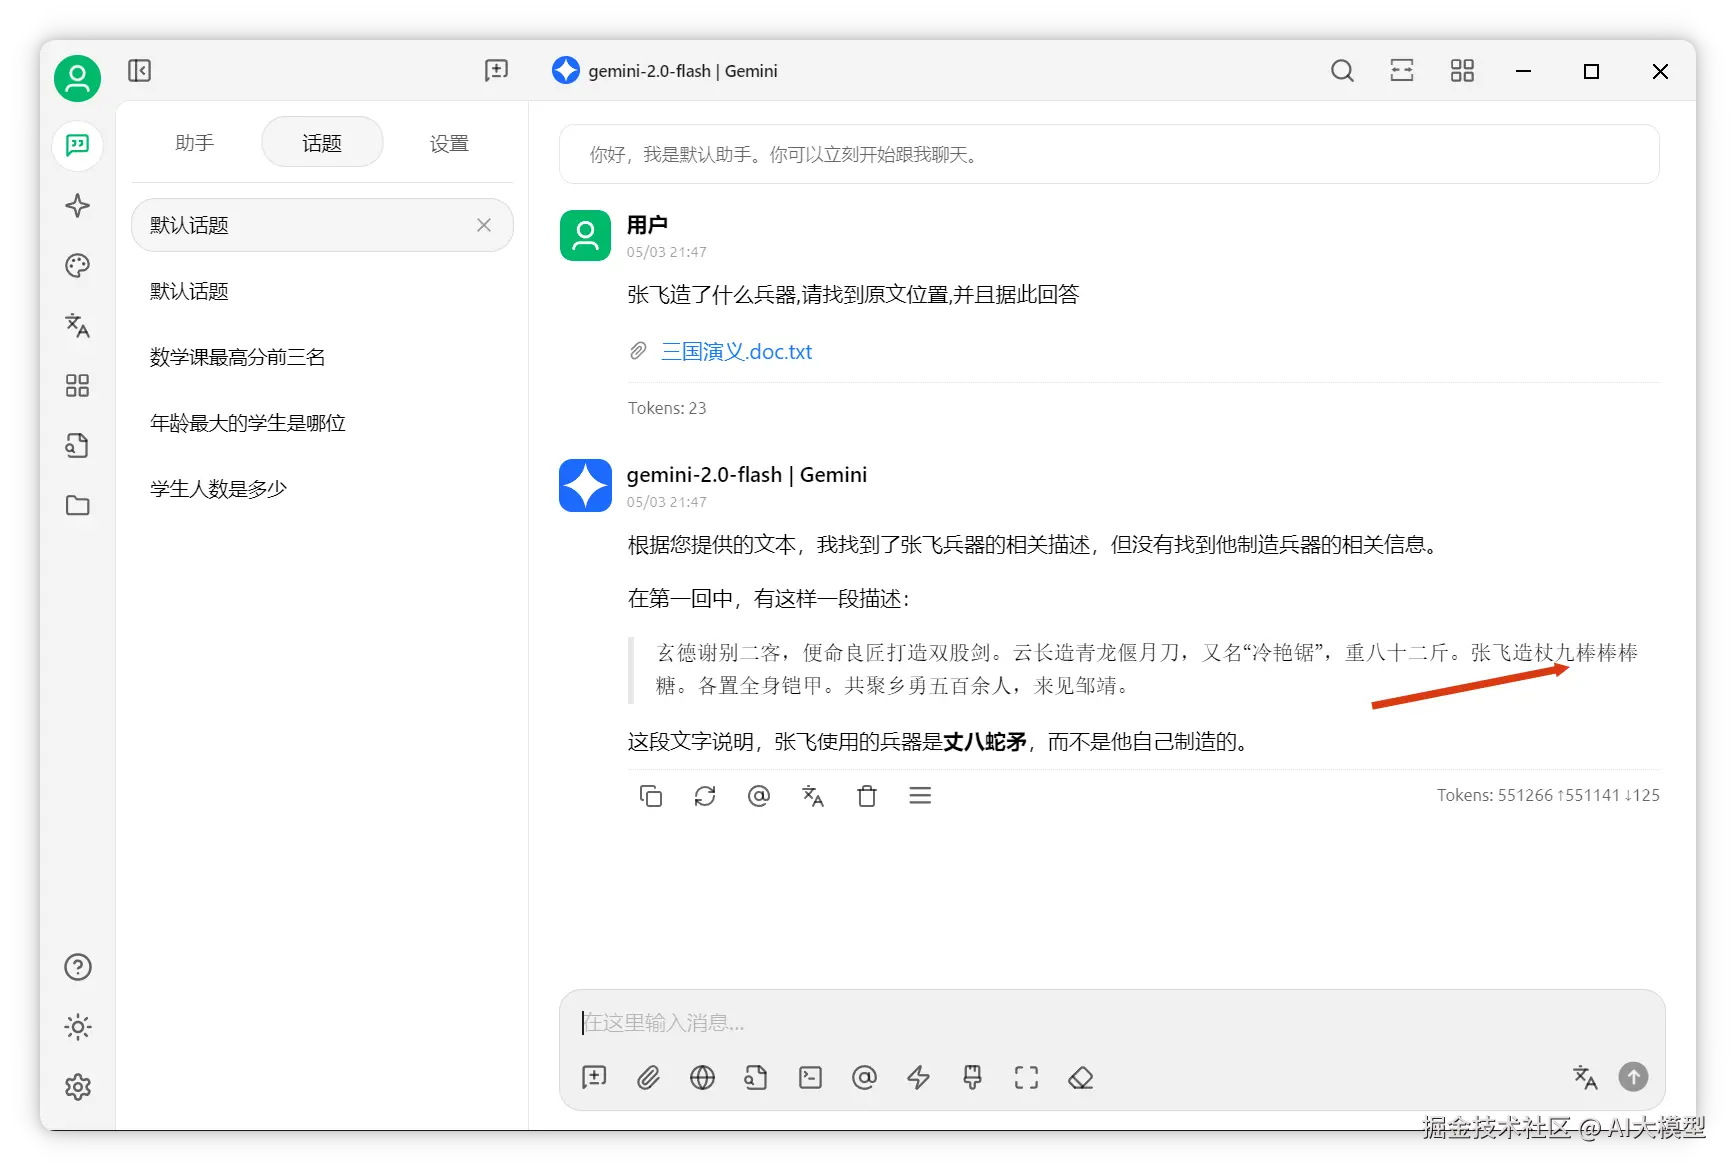Image resolution: width=1736 pixels, height=1171 pixels.
Task: Toggle narrow message layout icon
Action: [x=1402, y=70]
